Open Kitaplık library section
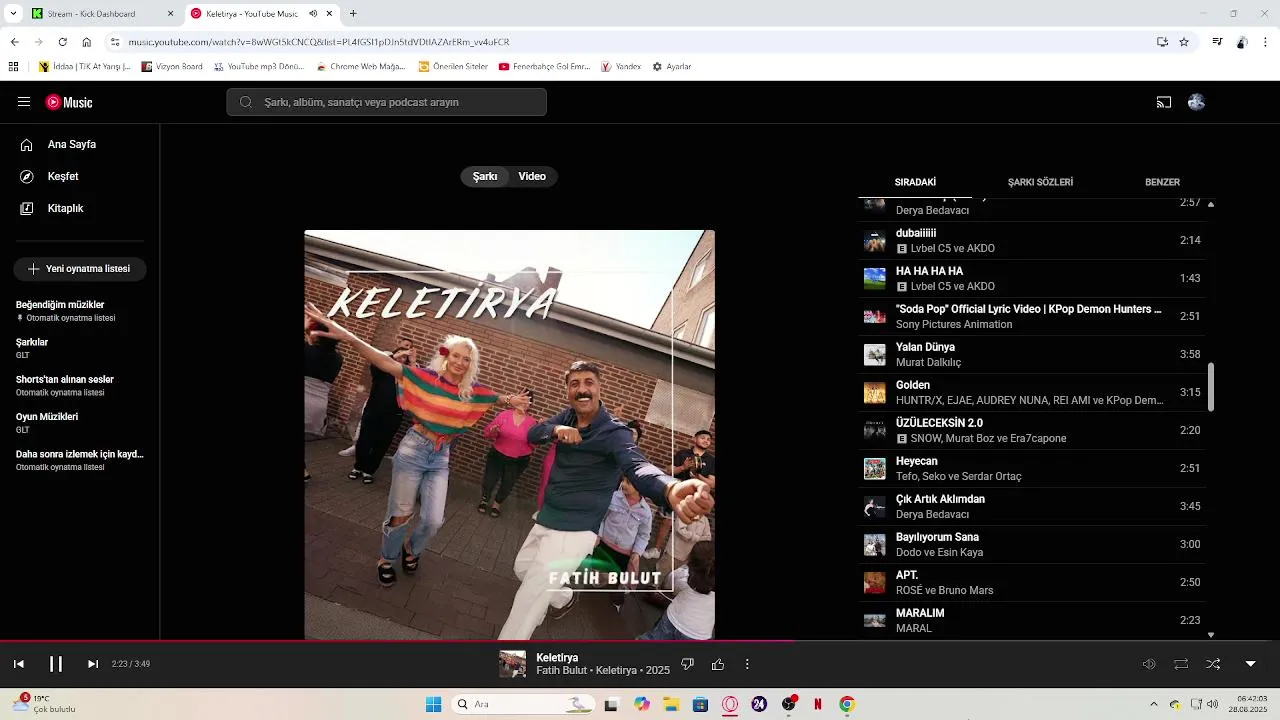The image size is (1280, 720). (x=65, y=208)
